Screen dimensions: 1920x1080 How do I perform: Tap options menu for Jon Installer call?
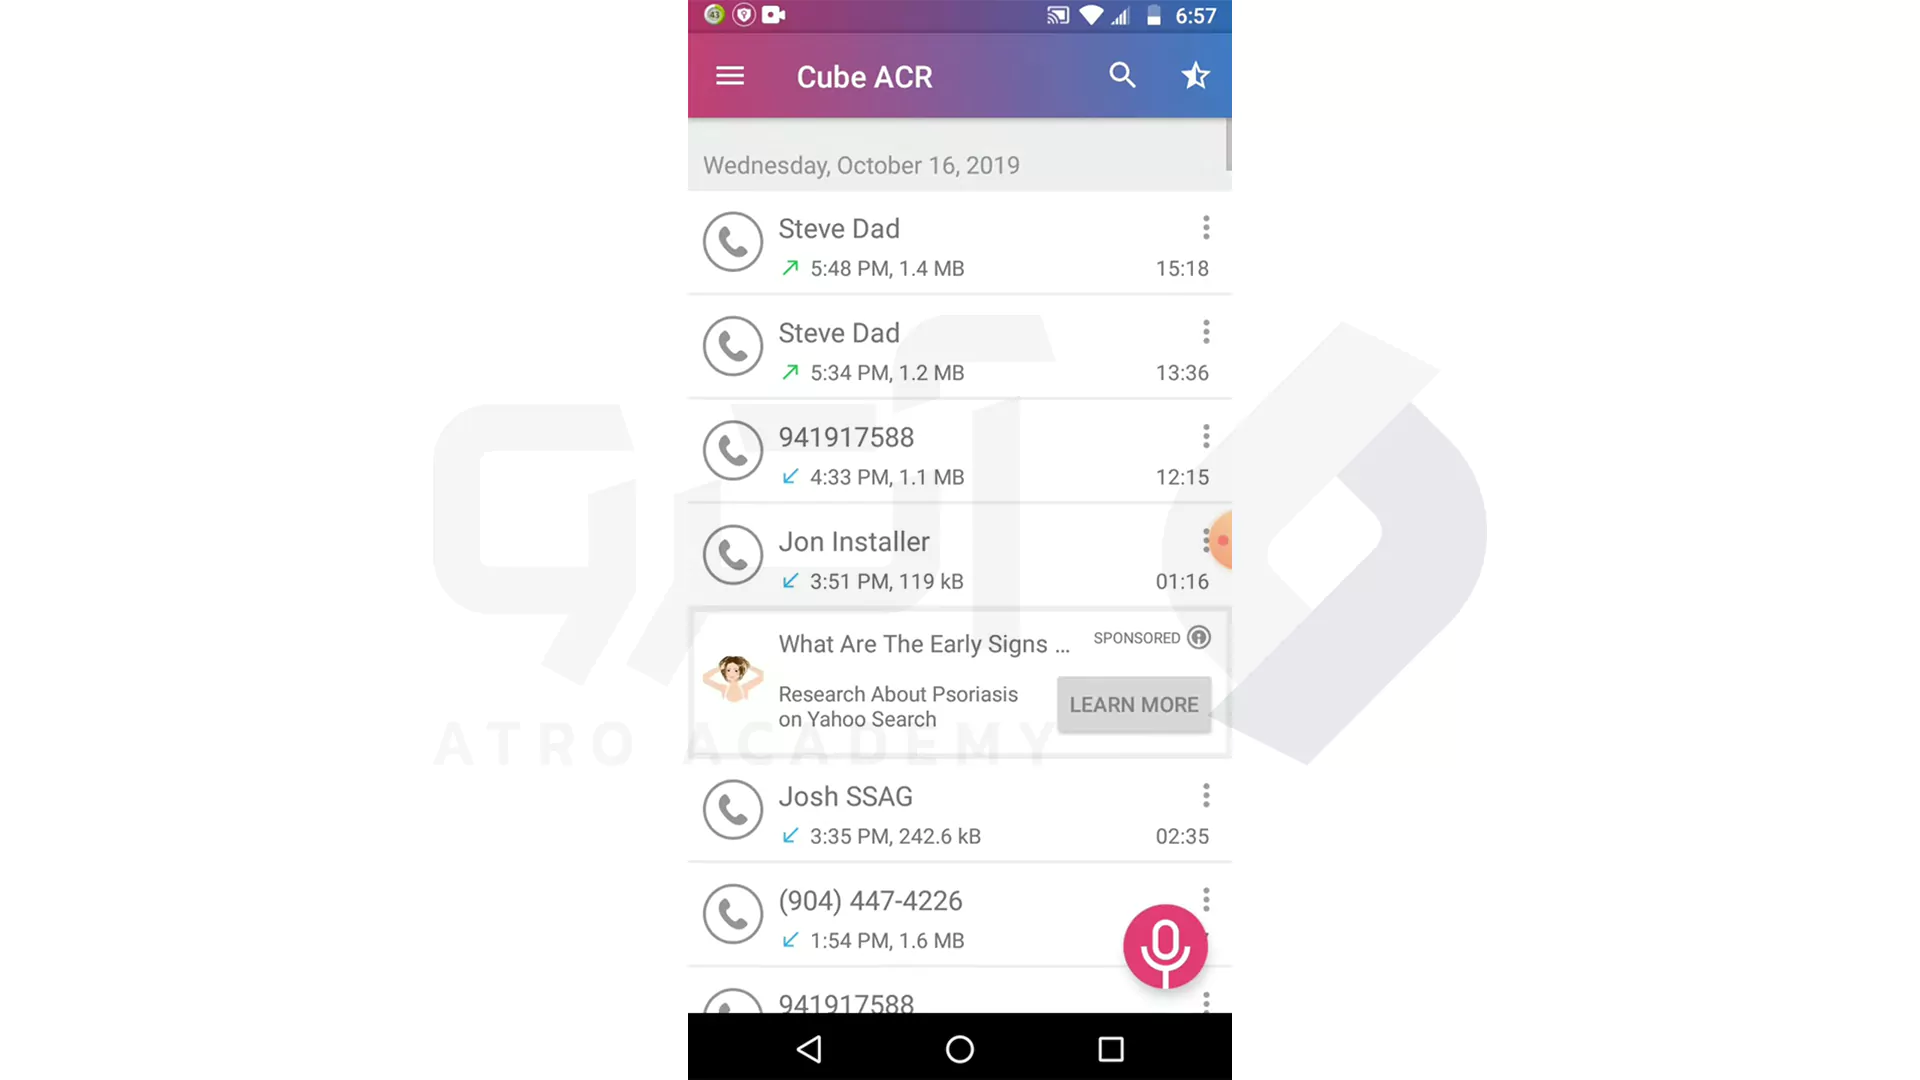[1205, 541]
